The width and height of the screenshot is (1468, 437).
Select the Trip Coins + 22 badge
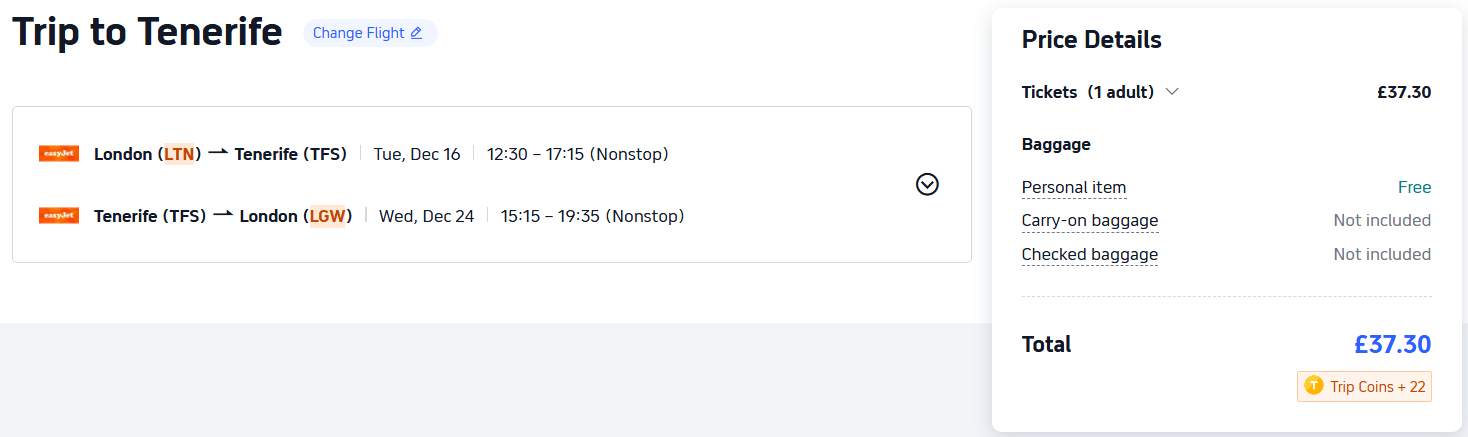[x=1365, y=386]
